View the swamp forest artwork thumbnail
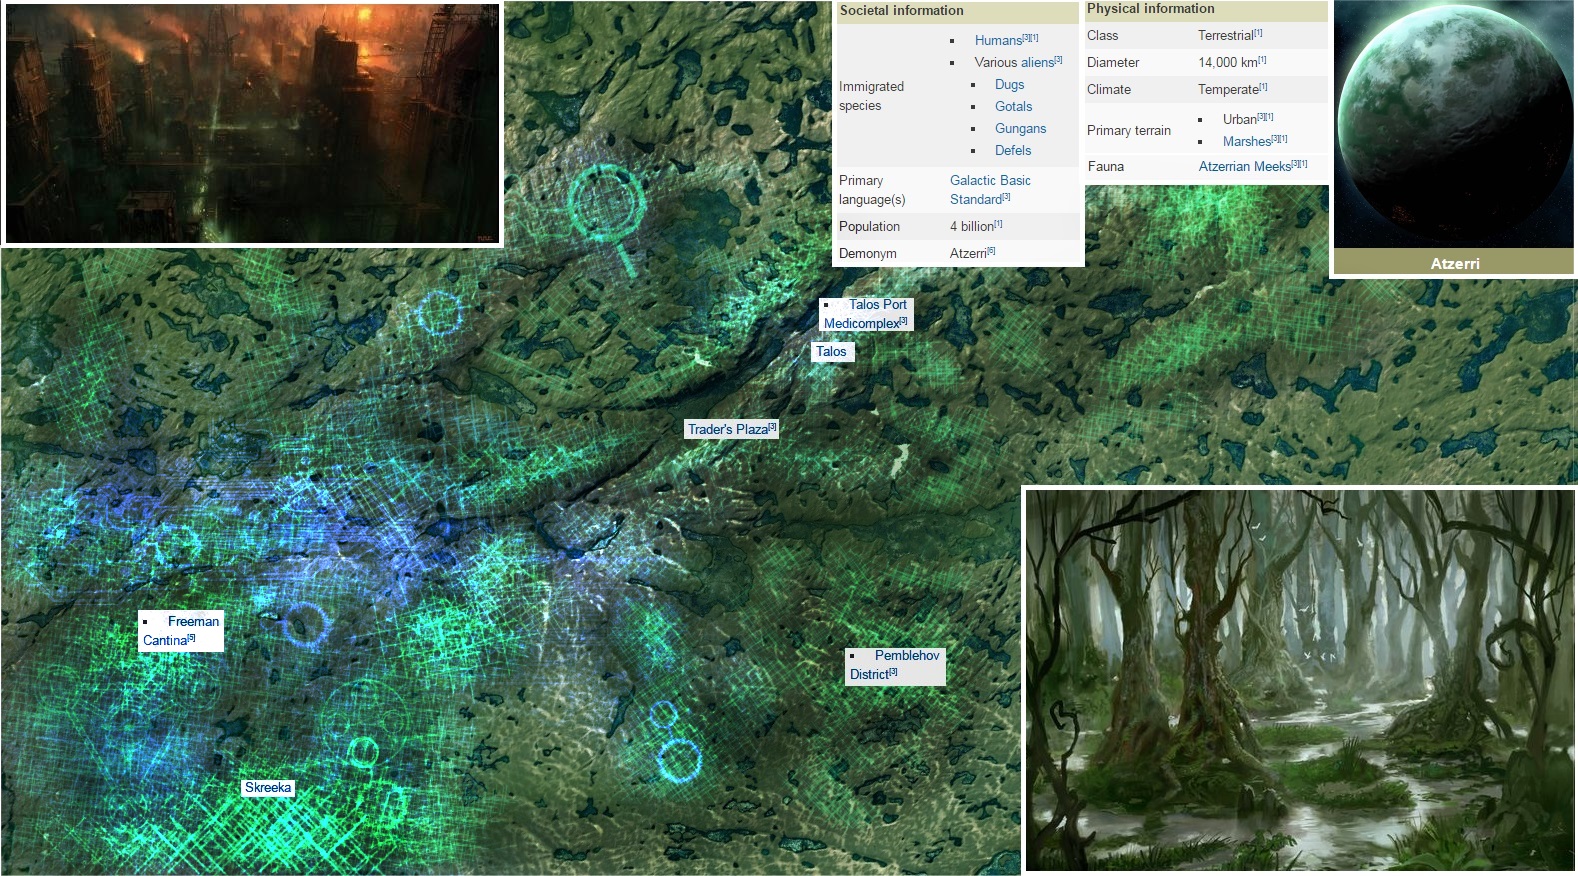This screenshot has width=1578, height=876. (x=1299, y=680)
